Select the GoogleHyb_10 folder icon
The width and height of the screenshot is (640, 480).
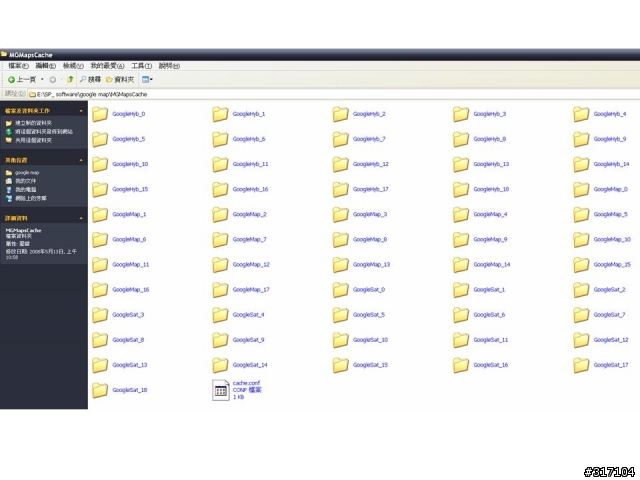(100, 164)
